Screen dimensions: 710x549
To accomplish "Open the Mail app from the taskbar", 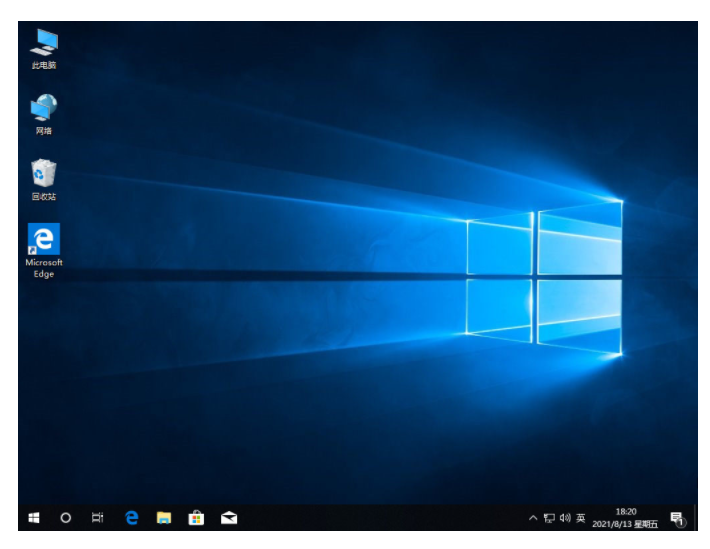I will coord(229,517).
